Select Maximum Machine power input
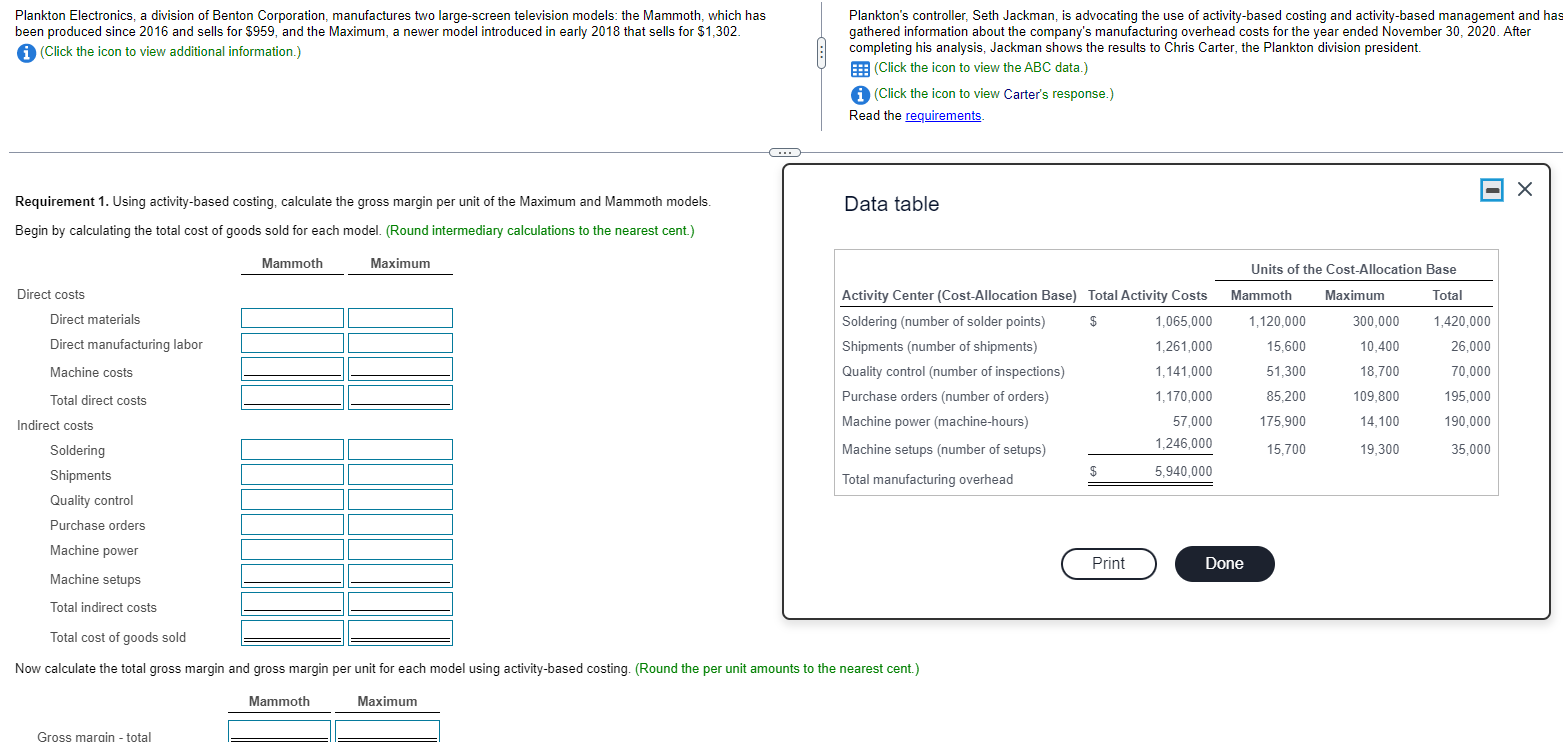The image size is (1563, 744). 400,550
